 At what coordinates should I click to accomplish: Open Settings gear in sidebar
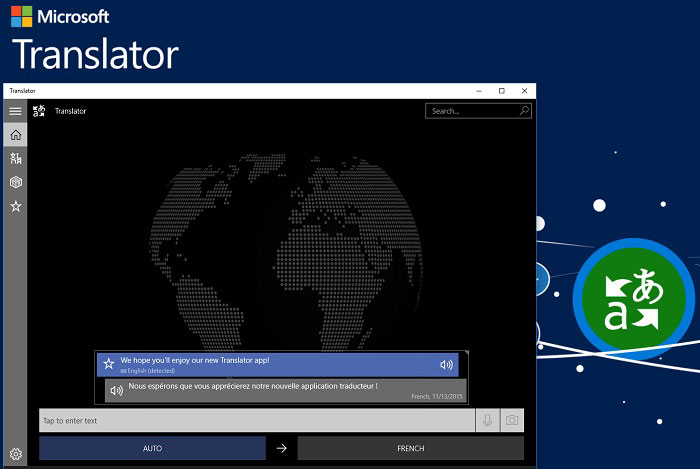pos(16,454)
